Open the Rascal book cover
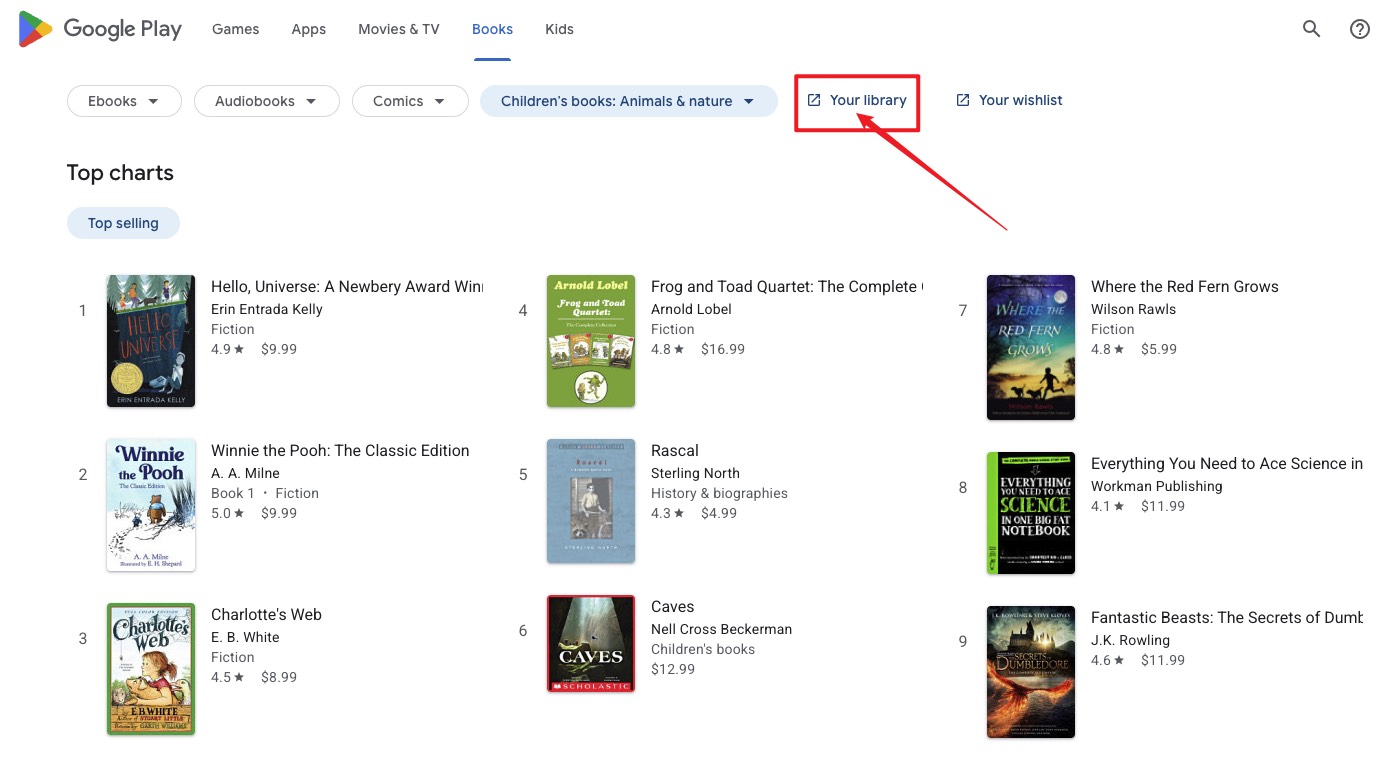The image size is (1378, 757). click(x=591, y=501)
